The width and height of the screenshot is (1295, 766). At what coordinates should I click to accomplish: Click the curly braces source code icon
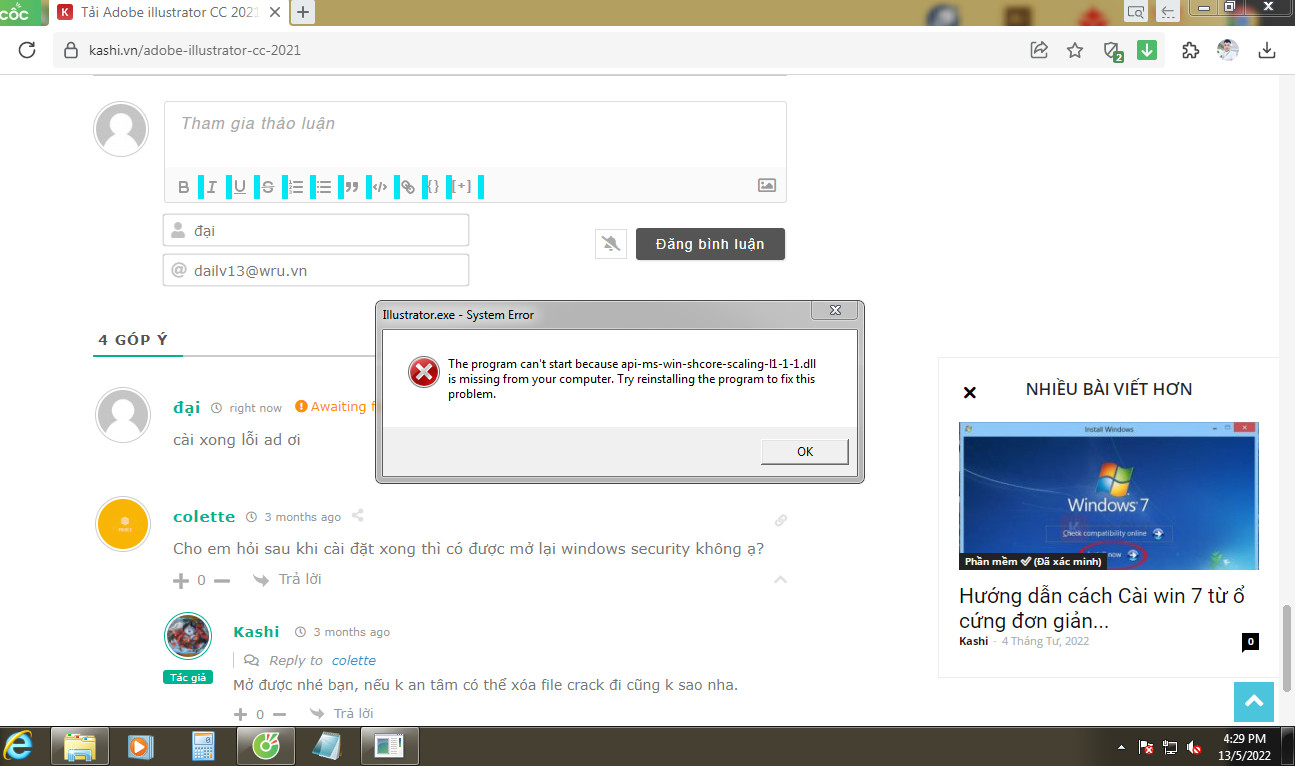(x=433, y=186)
